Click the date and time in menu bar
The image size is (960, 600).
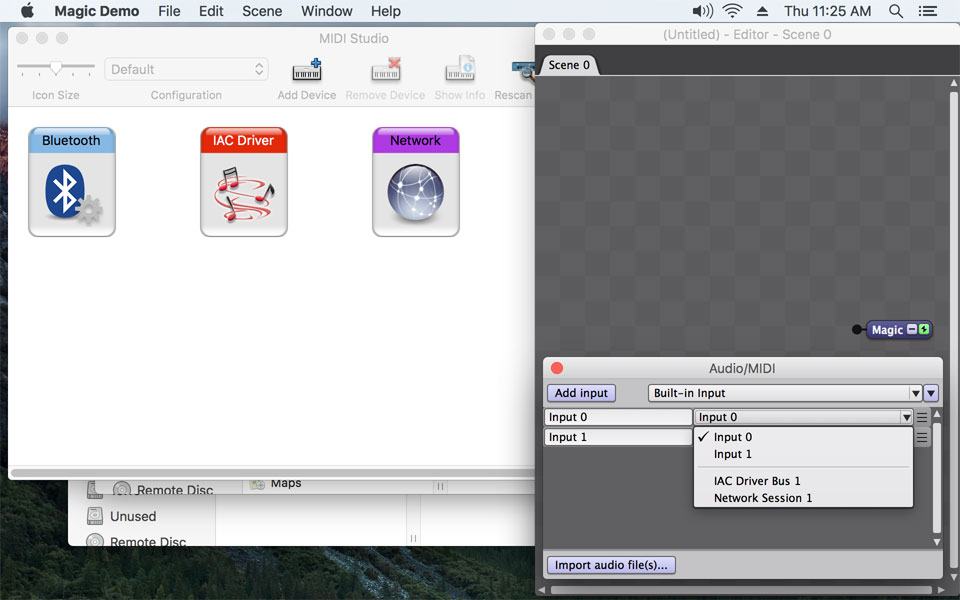(x=827, y=11)
